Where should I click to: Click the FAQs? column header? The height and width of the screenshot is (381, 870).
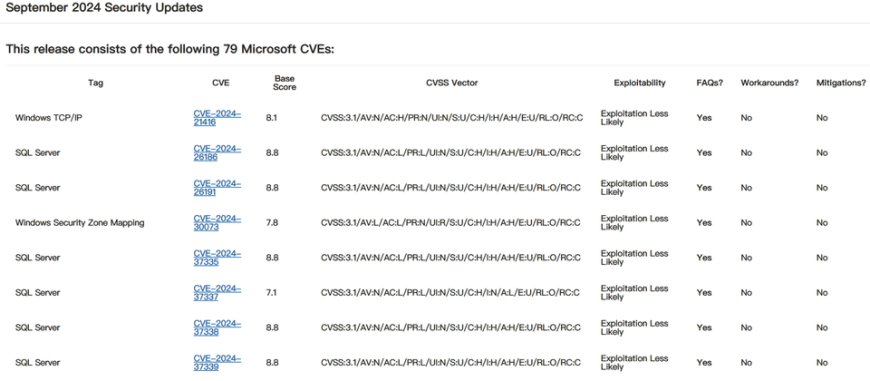[x=710, y=83]
